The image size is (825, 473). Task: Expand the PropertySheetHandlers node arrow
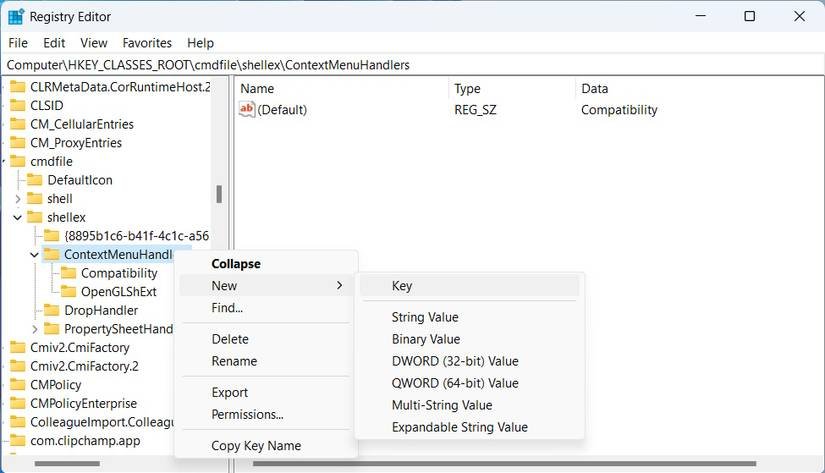tap(35, 329)
